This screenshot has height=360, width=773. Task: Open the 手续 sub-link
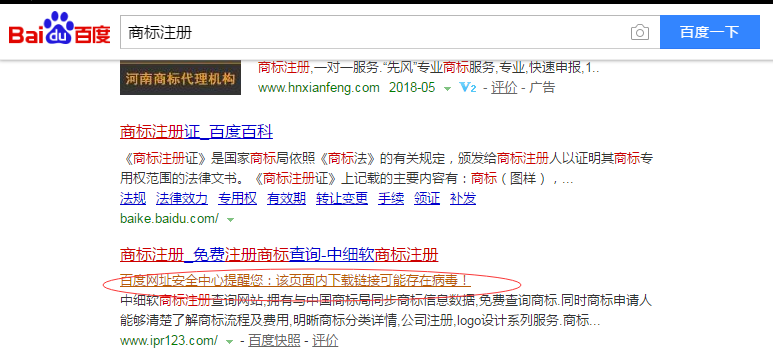coord(391,198)
